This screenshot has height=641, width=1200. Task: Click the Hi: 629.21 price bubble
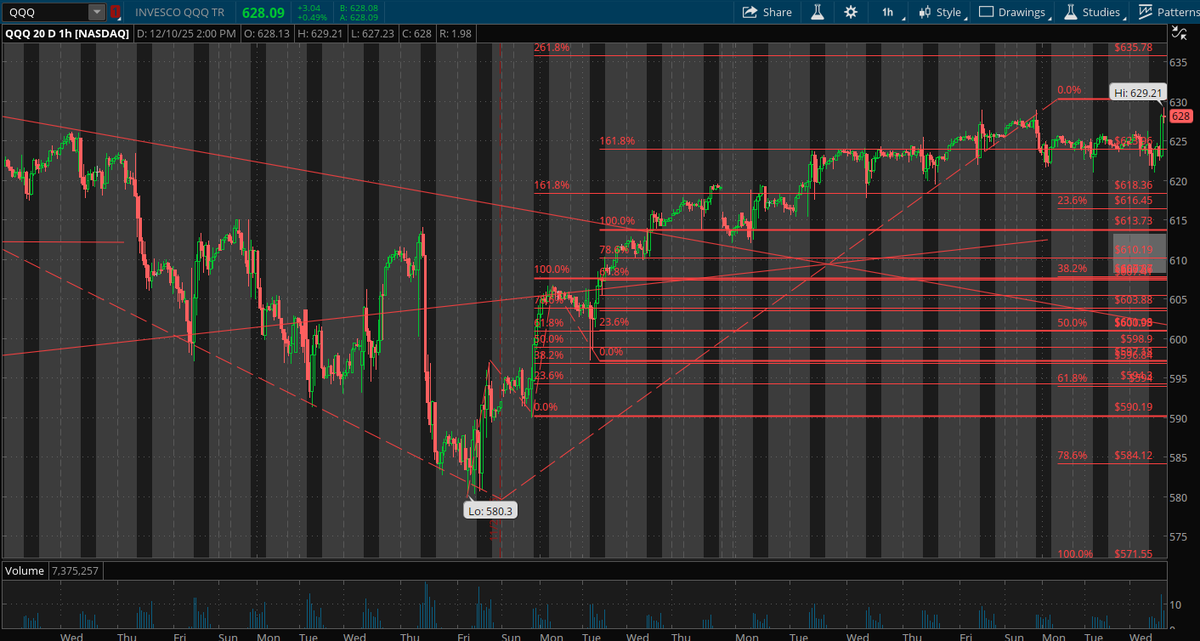point(1139,93)
